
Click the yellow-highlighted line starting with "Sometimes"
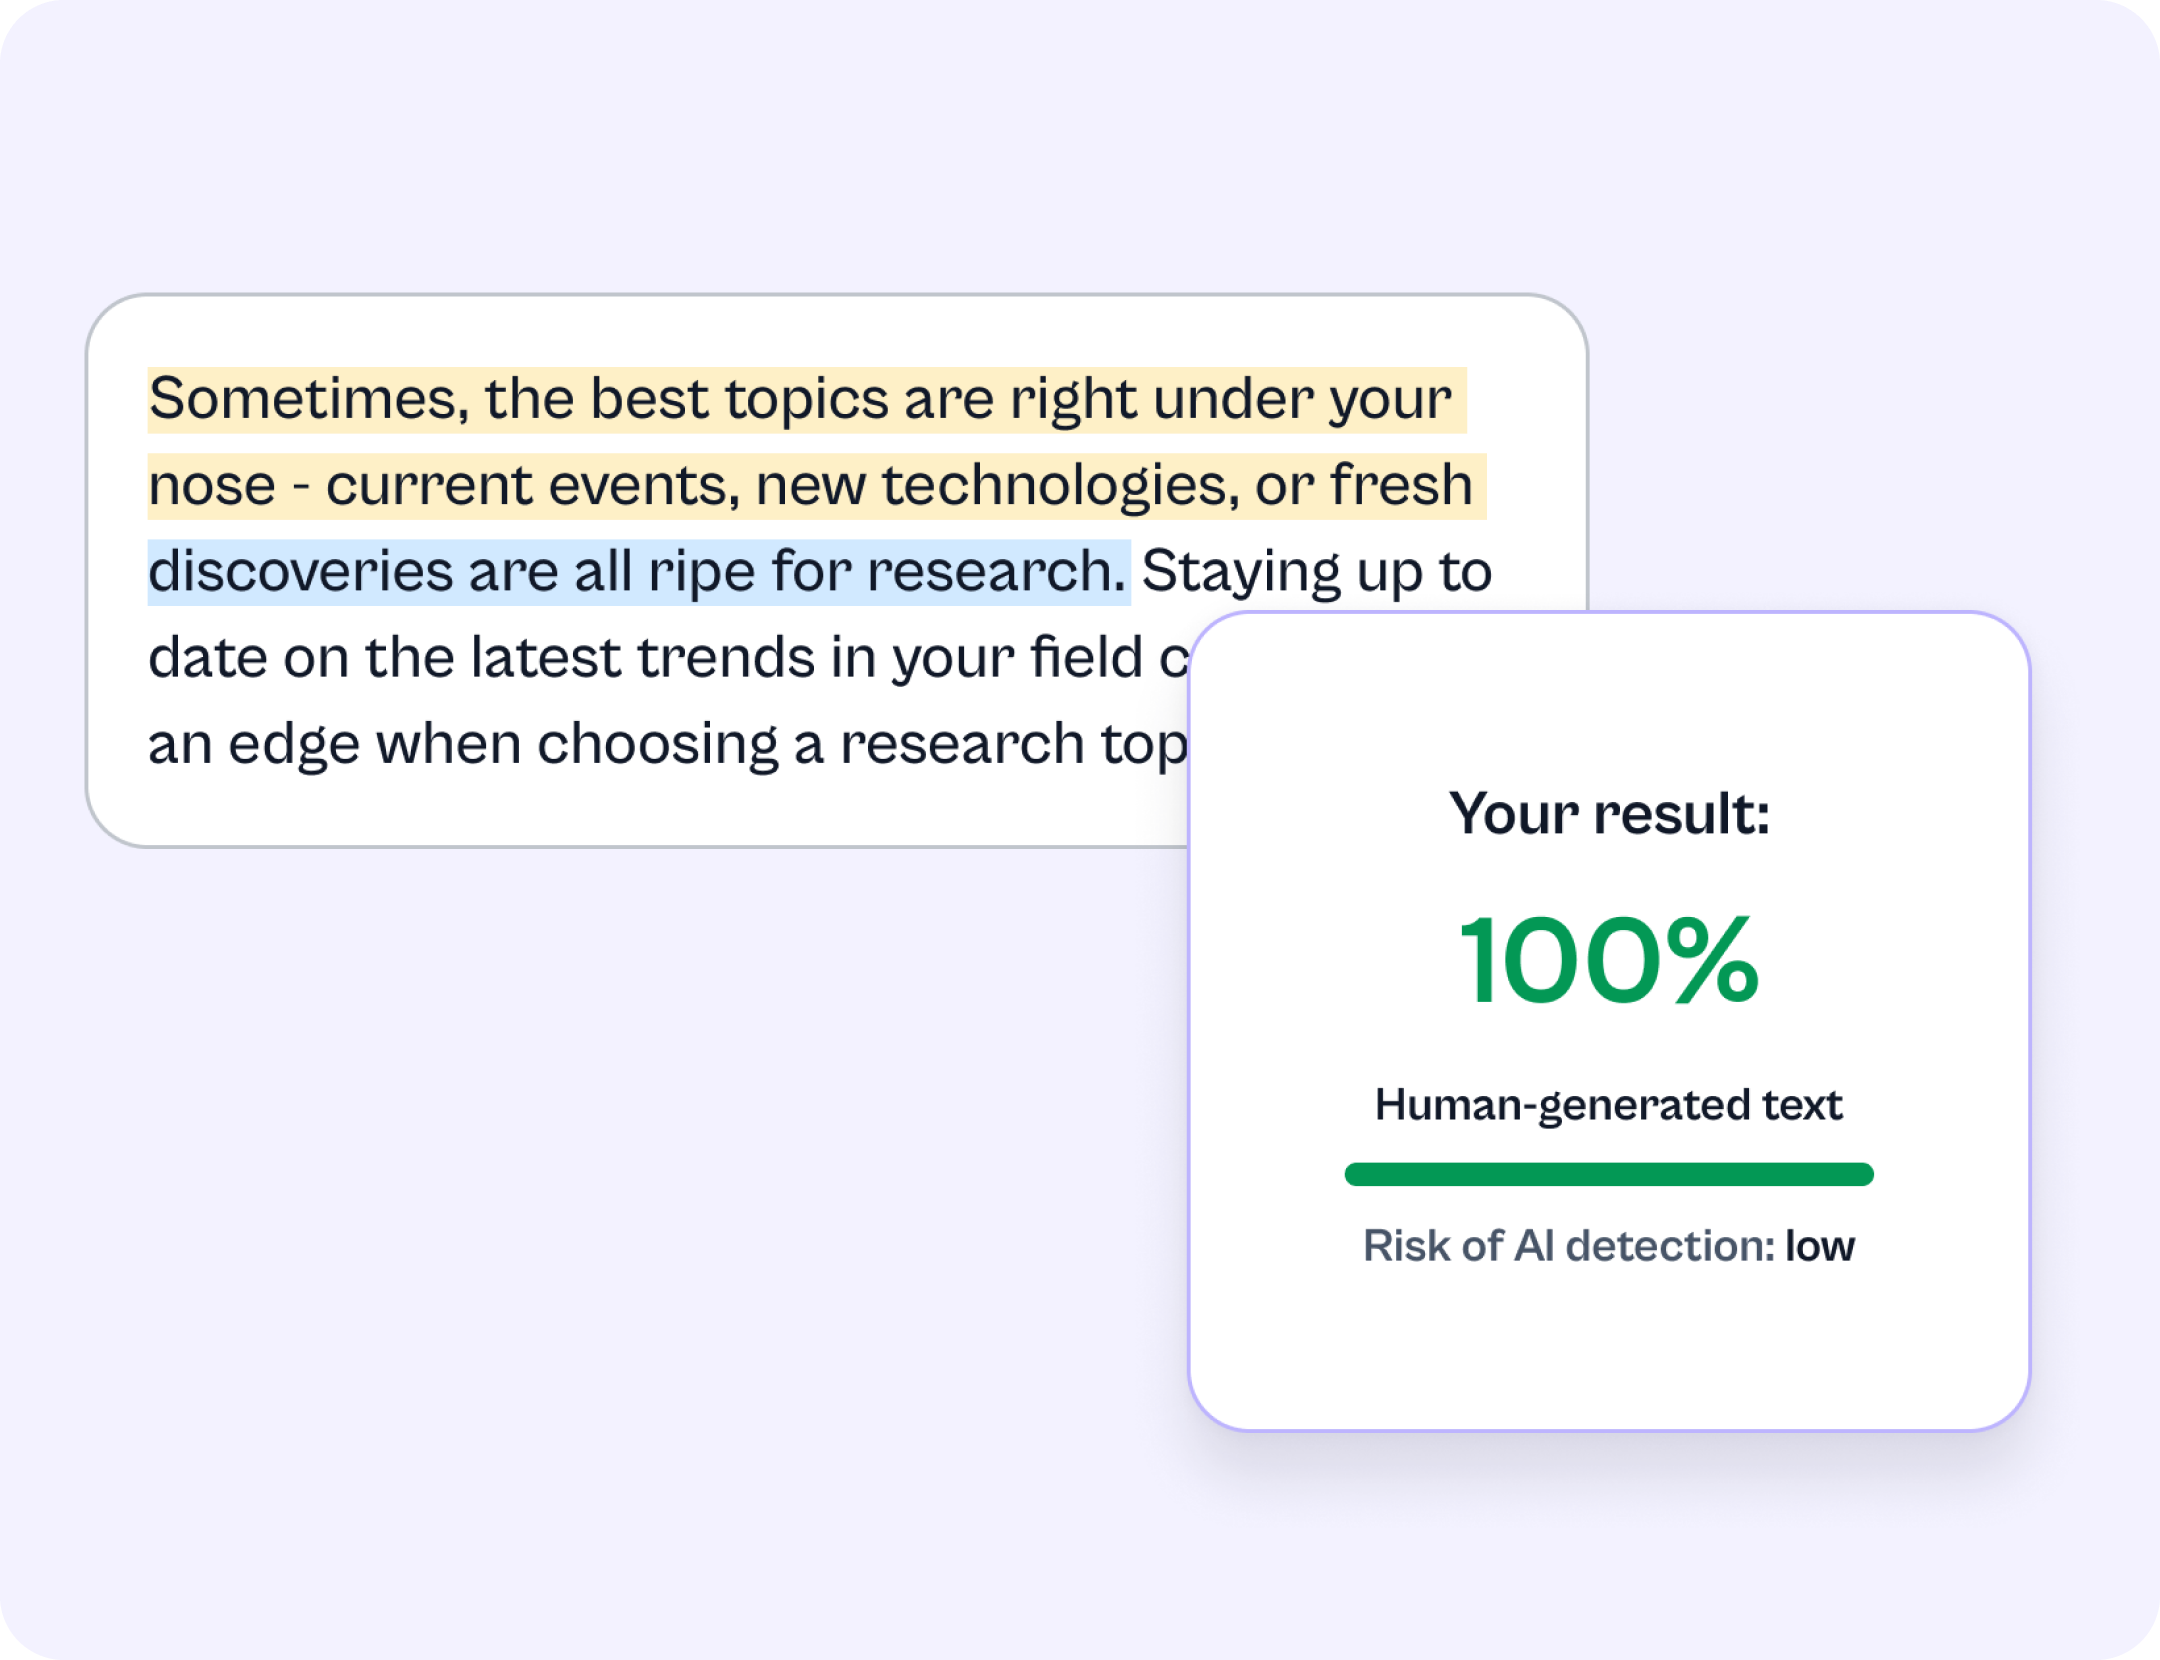[807, 400]
